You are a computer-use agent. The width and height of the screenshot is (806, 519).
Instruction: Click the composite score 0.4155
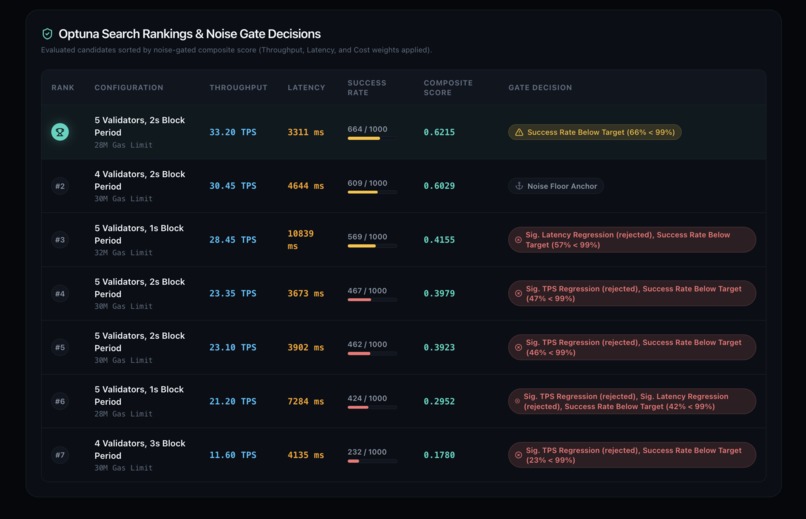(439, 240)
